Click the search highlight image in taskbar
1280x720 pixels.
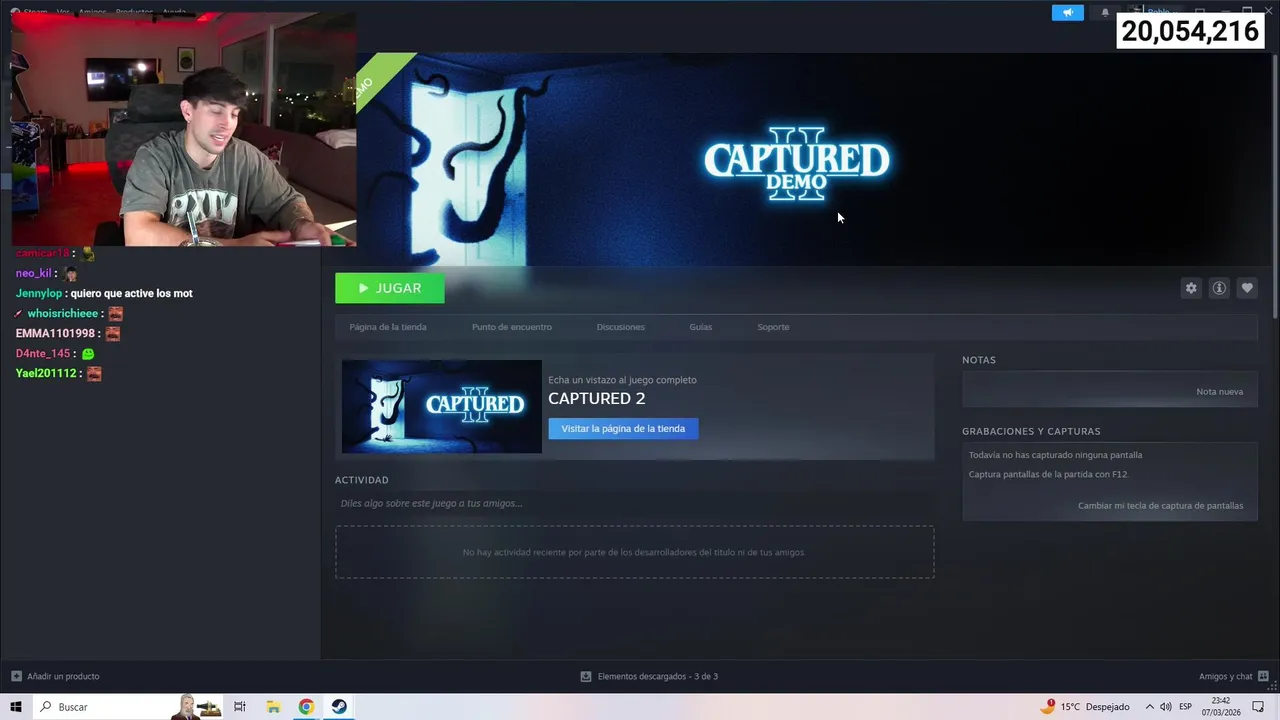click(x=195, y=706)
